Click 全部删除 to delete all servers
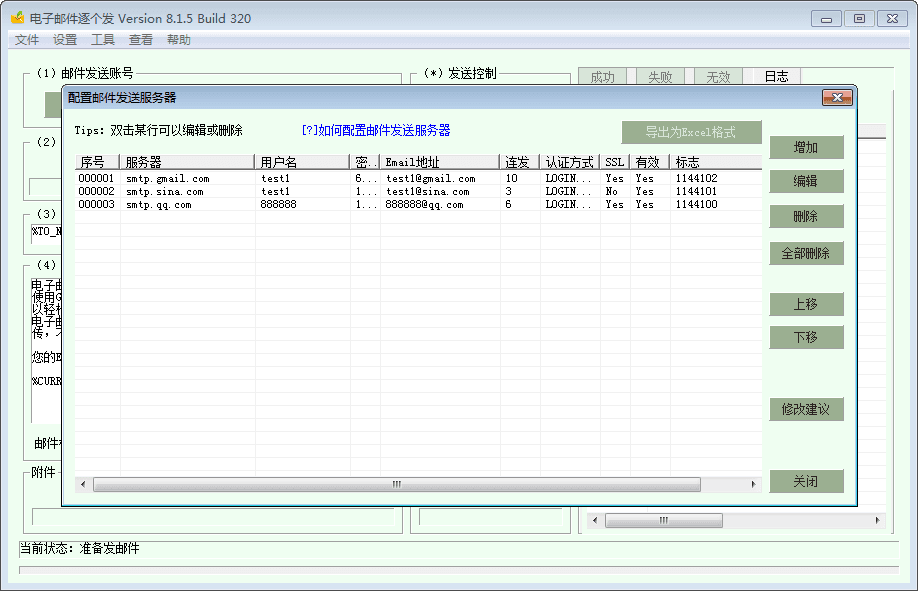 click(806, 253)
